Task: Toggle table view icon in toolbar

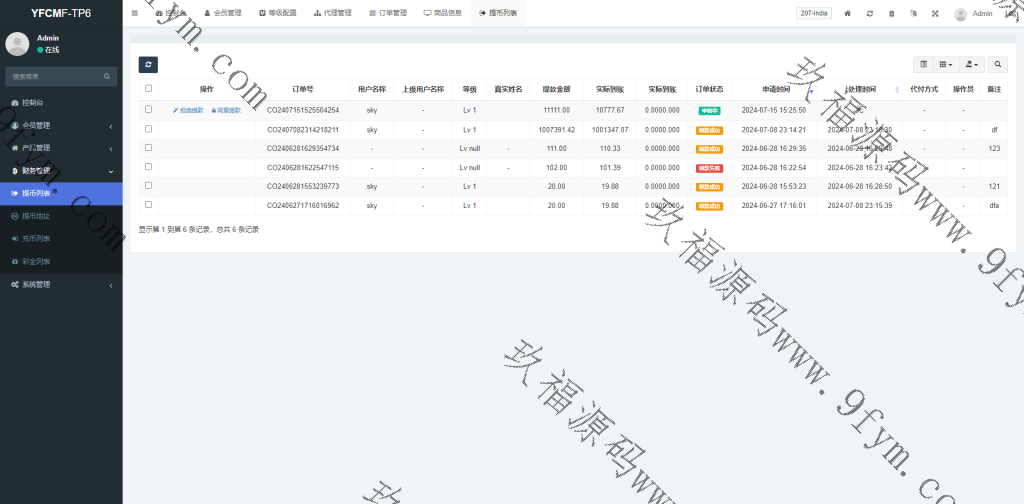Action: tap(923, 64)
